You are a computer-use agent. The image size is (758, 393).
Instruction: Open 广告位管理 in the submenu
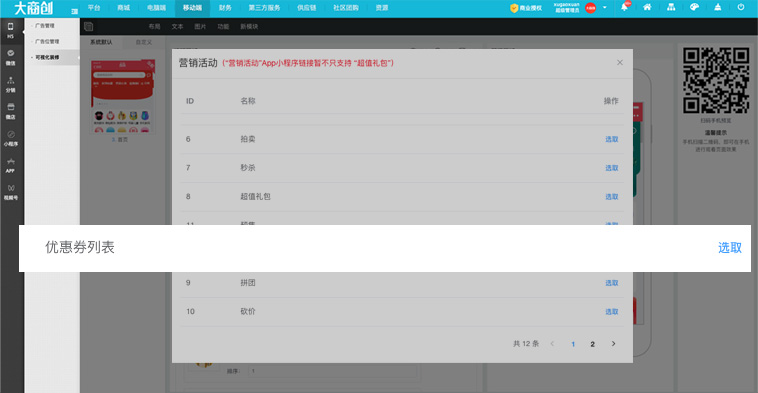(47, 42)
